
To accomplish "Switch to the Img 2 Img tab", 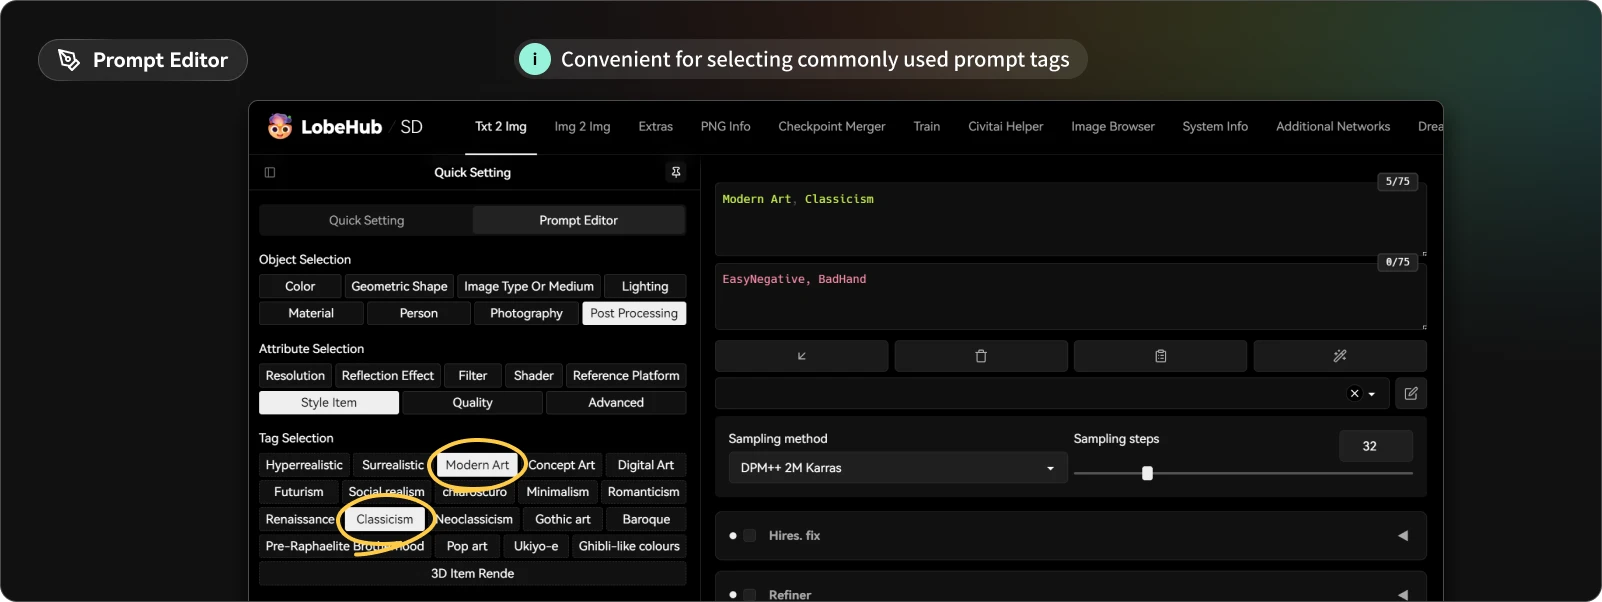I will point(582,127).
